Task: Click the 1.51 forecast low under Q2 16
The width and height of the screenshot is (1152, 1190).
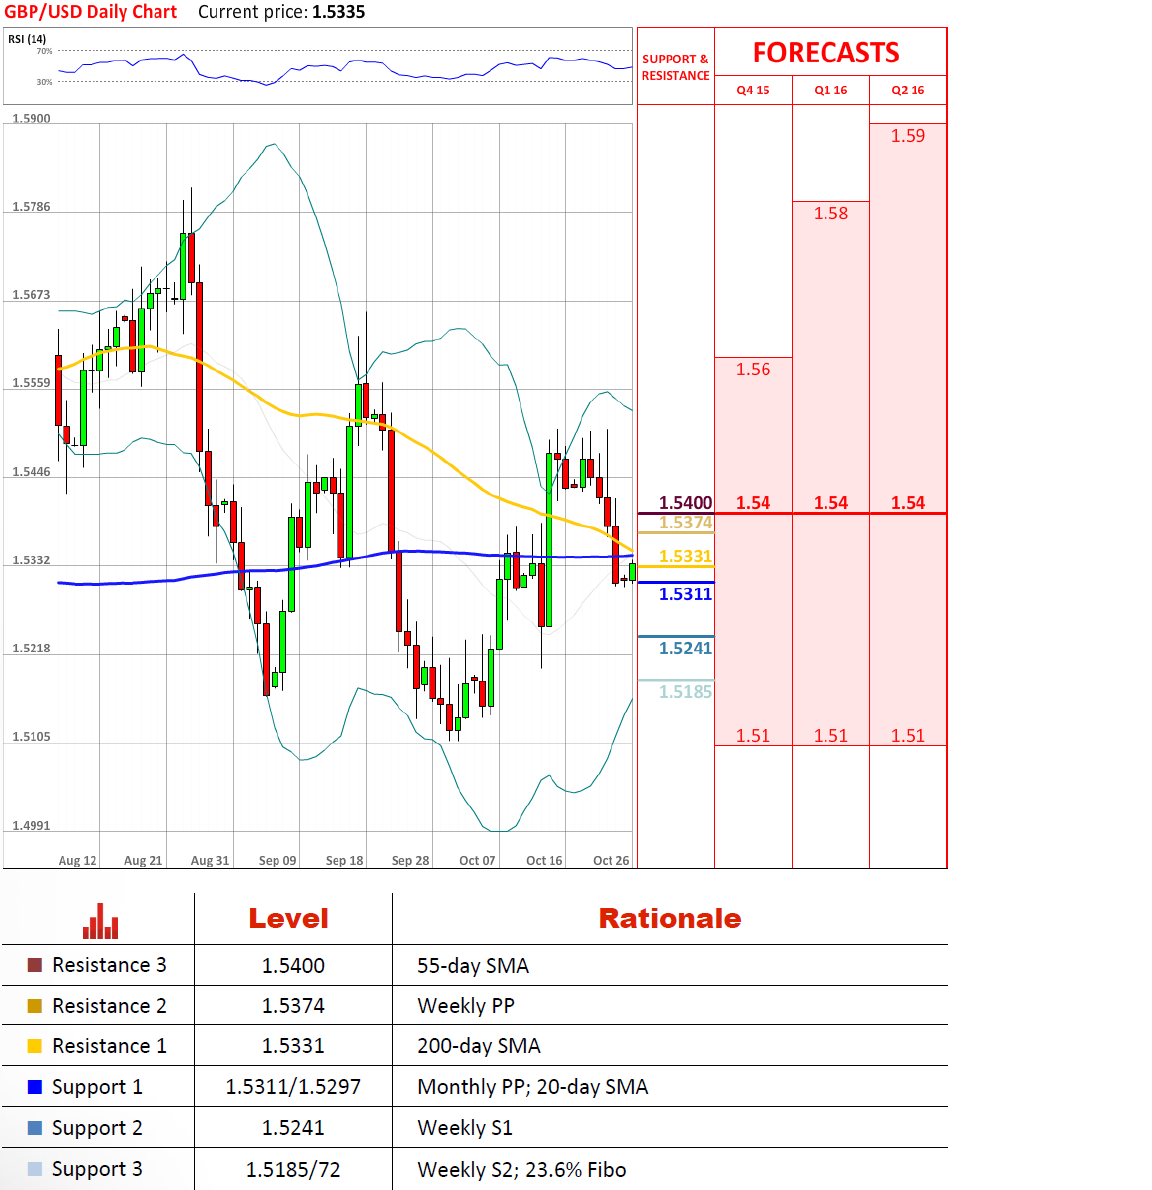Action: point(908,735)
